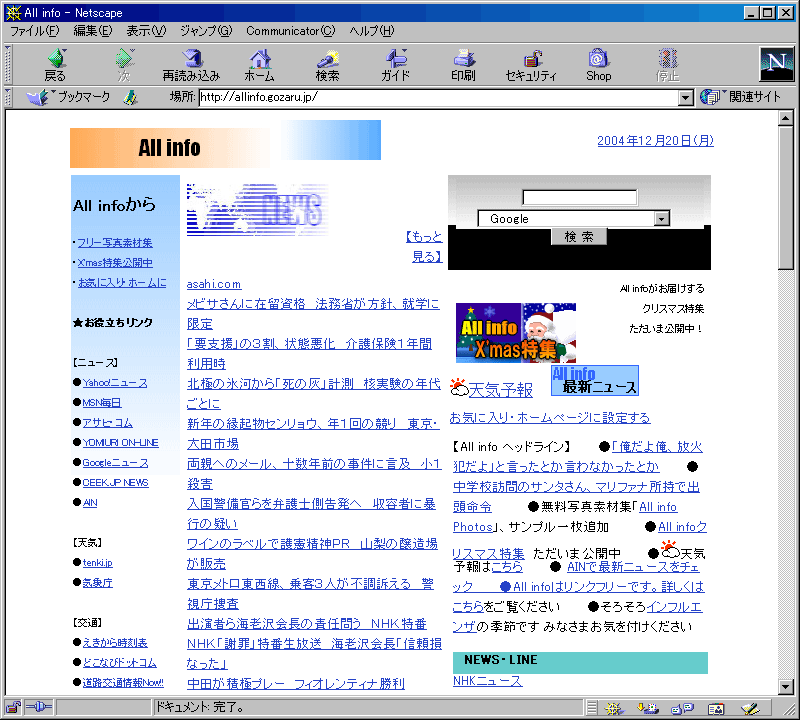The width and height of the screenshot is (800, 720).
Task: Open the 気象庁 link
Action: click(97, 583)
